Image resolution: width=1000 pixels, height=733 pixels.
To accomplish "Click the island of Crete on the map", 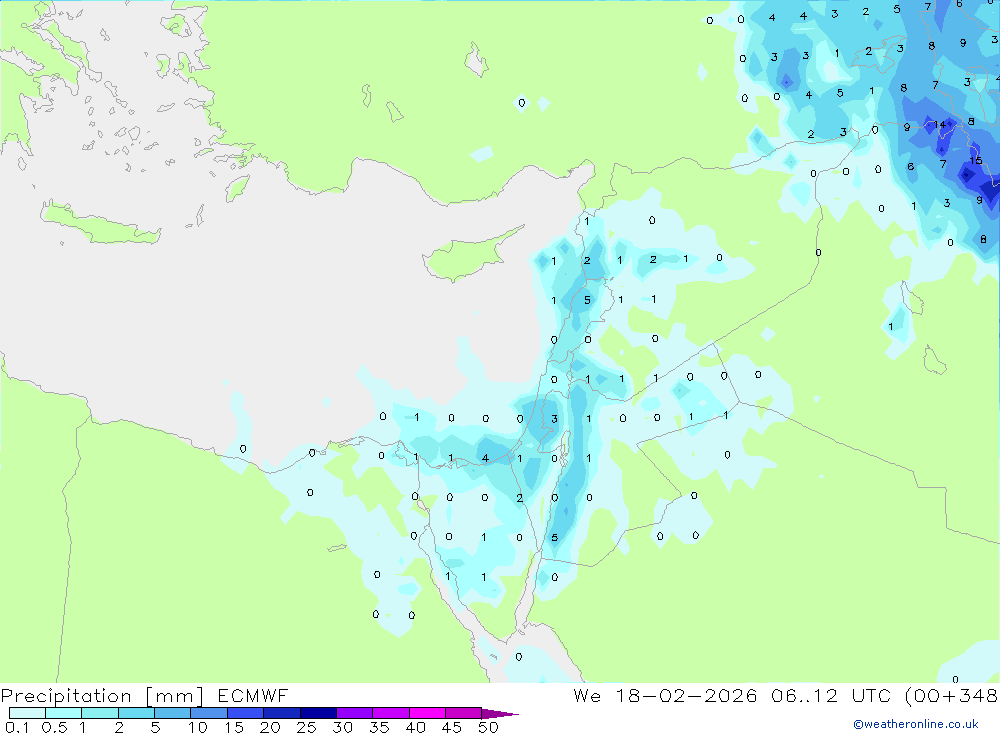I will (99, 224).
